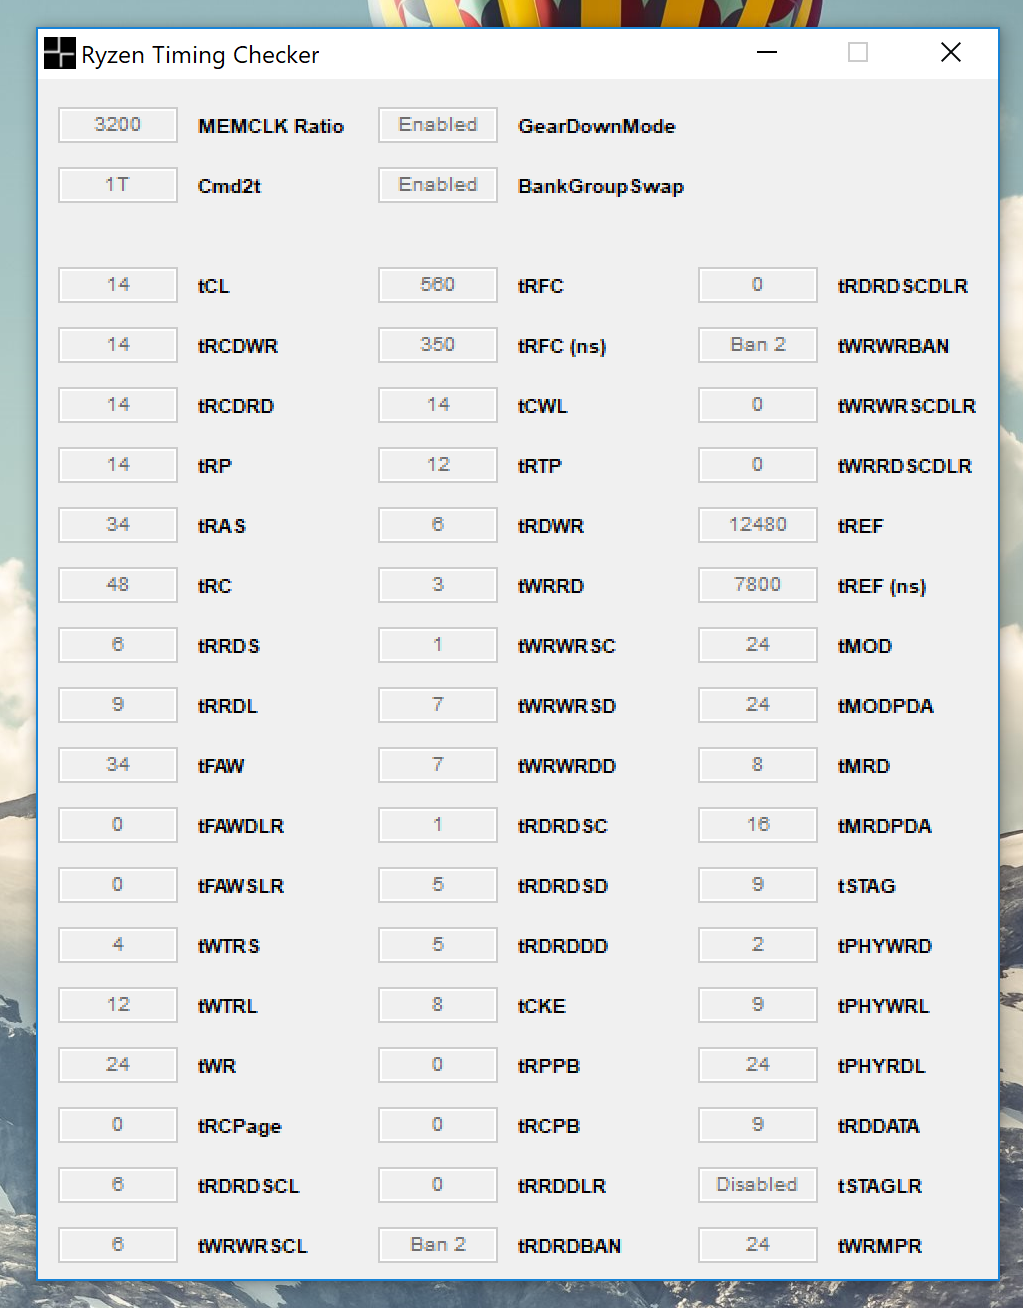The image size is (1023, 1308).
Task: Select the tMRD value field
Action: [x=758, y=765]
